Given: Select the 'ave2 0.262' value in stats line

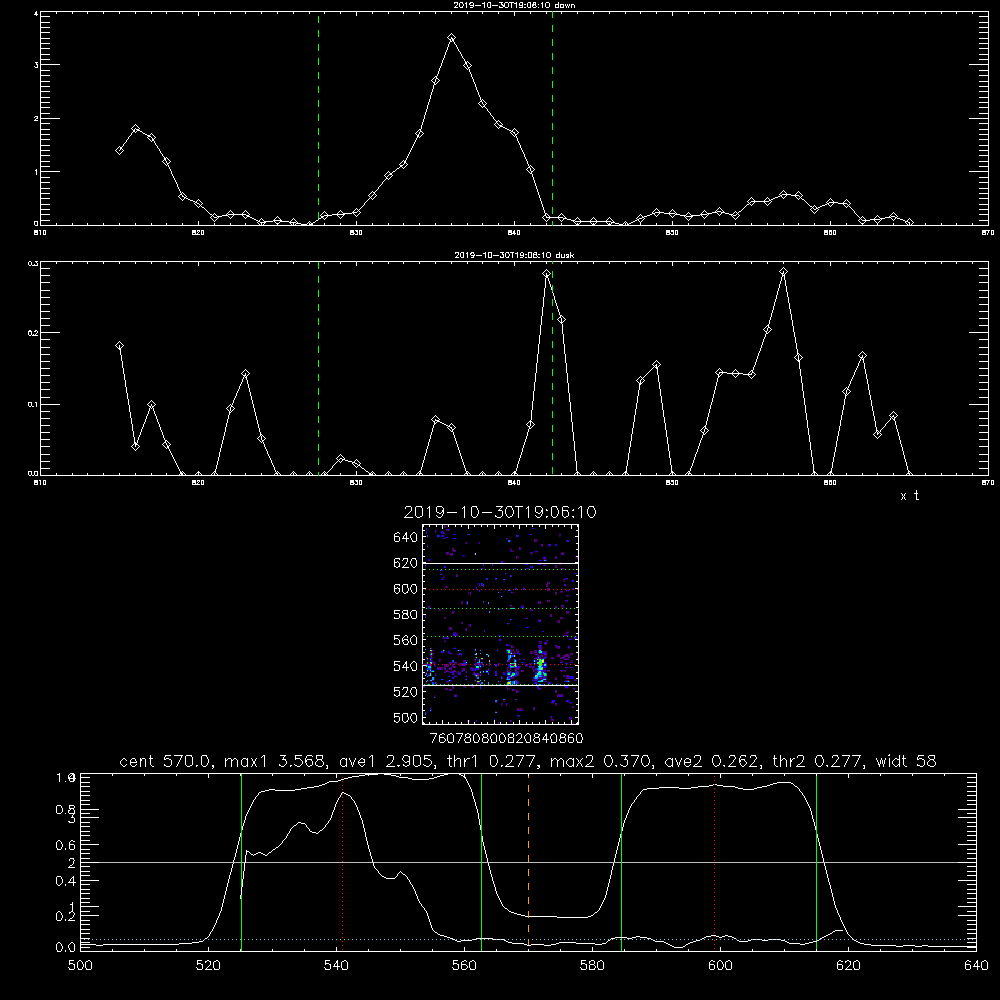Looking at the screenshot, I should (x=711, y=761).
